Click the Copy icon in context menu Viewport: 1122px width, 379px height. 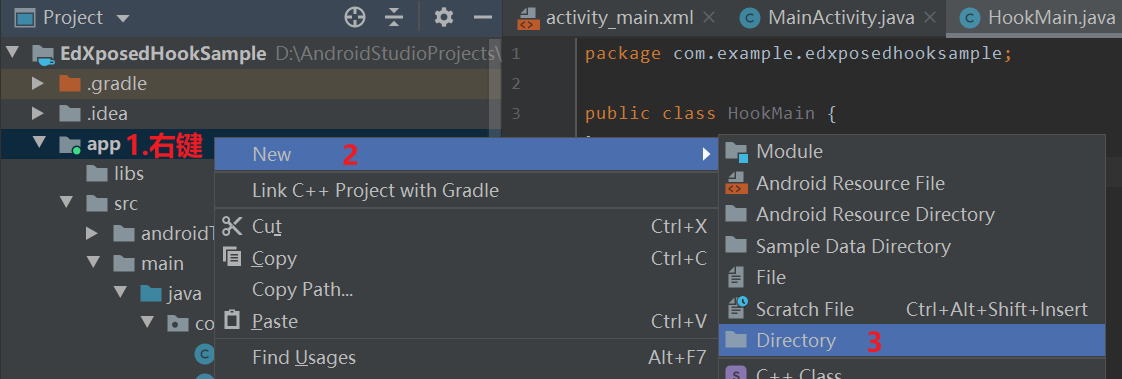pyautogui.click(x=233, y=257)
